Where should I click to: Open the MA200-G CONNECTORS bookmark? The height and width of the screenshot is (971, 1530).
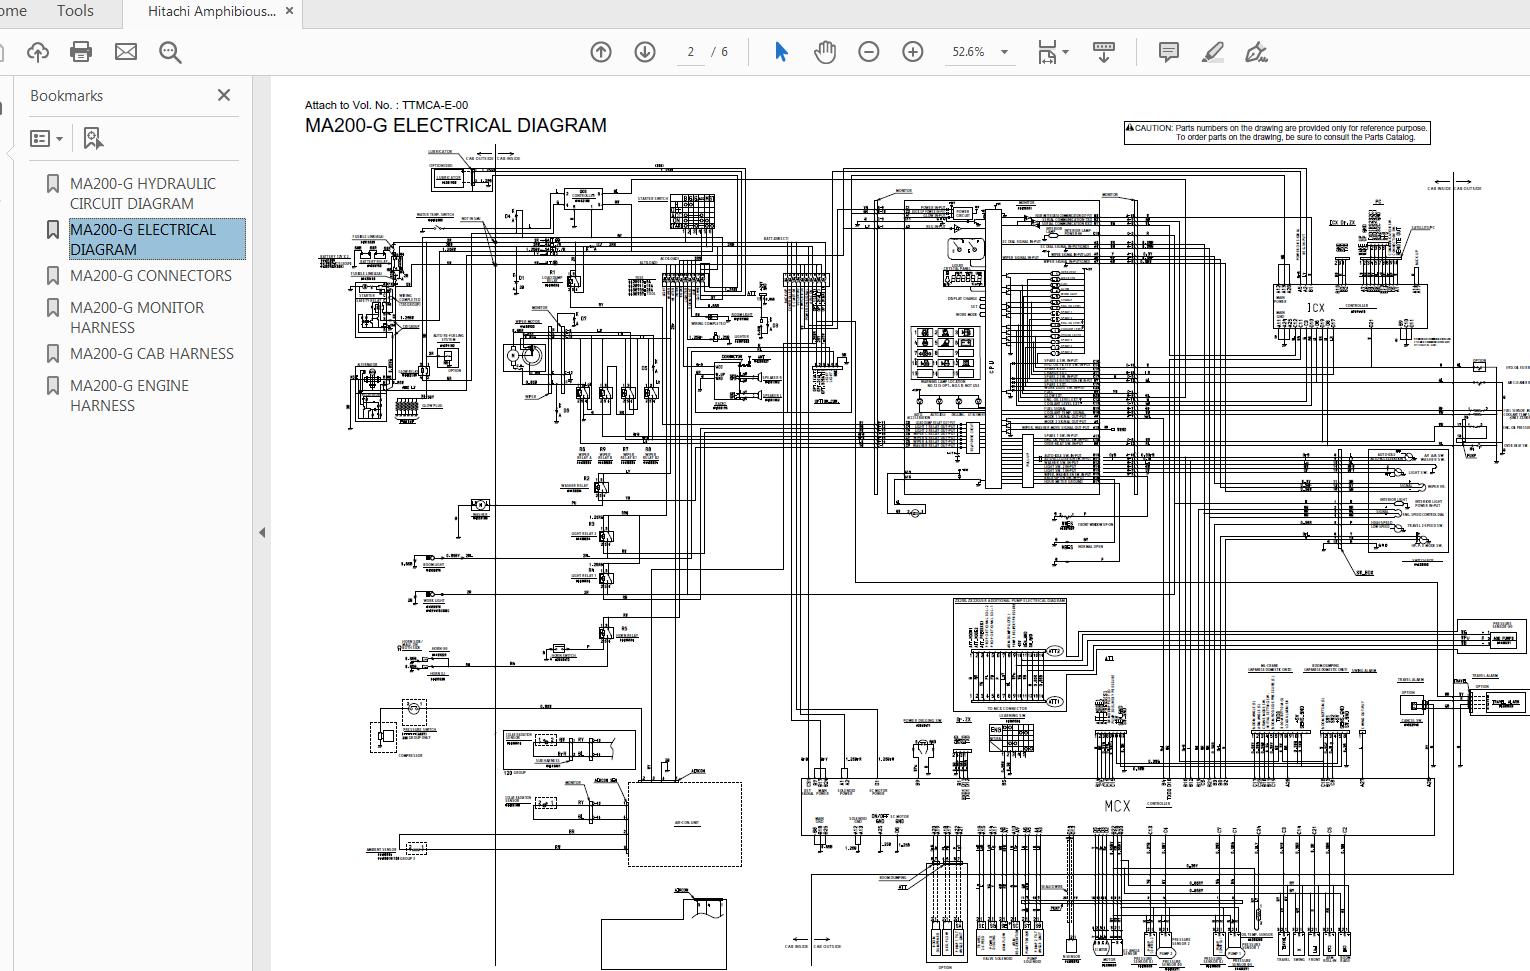150,275
